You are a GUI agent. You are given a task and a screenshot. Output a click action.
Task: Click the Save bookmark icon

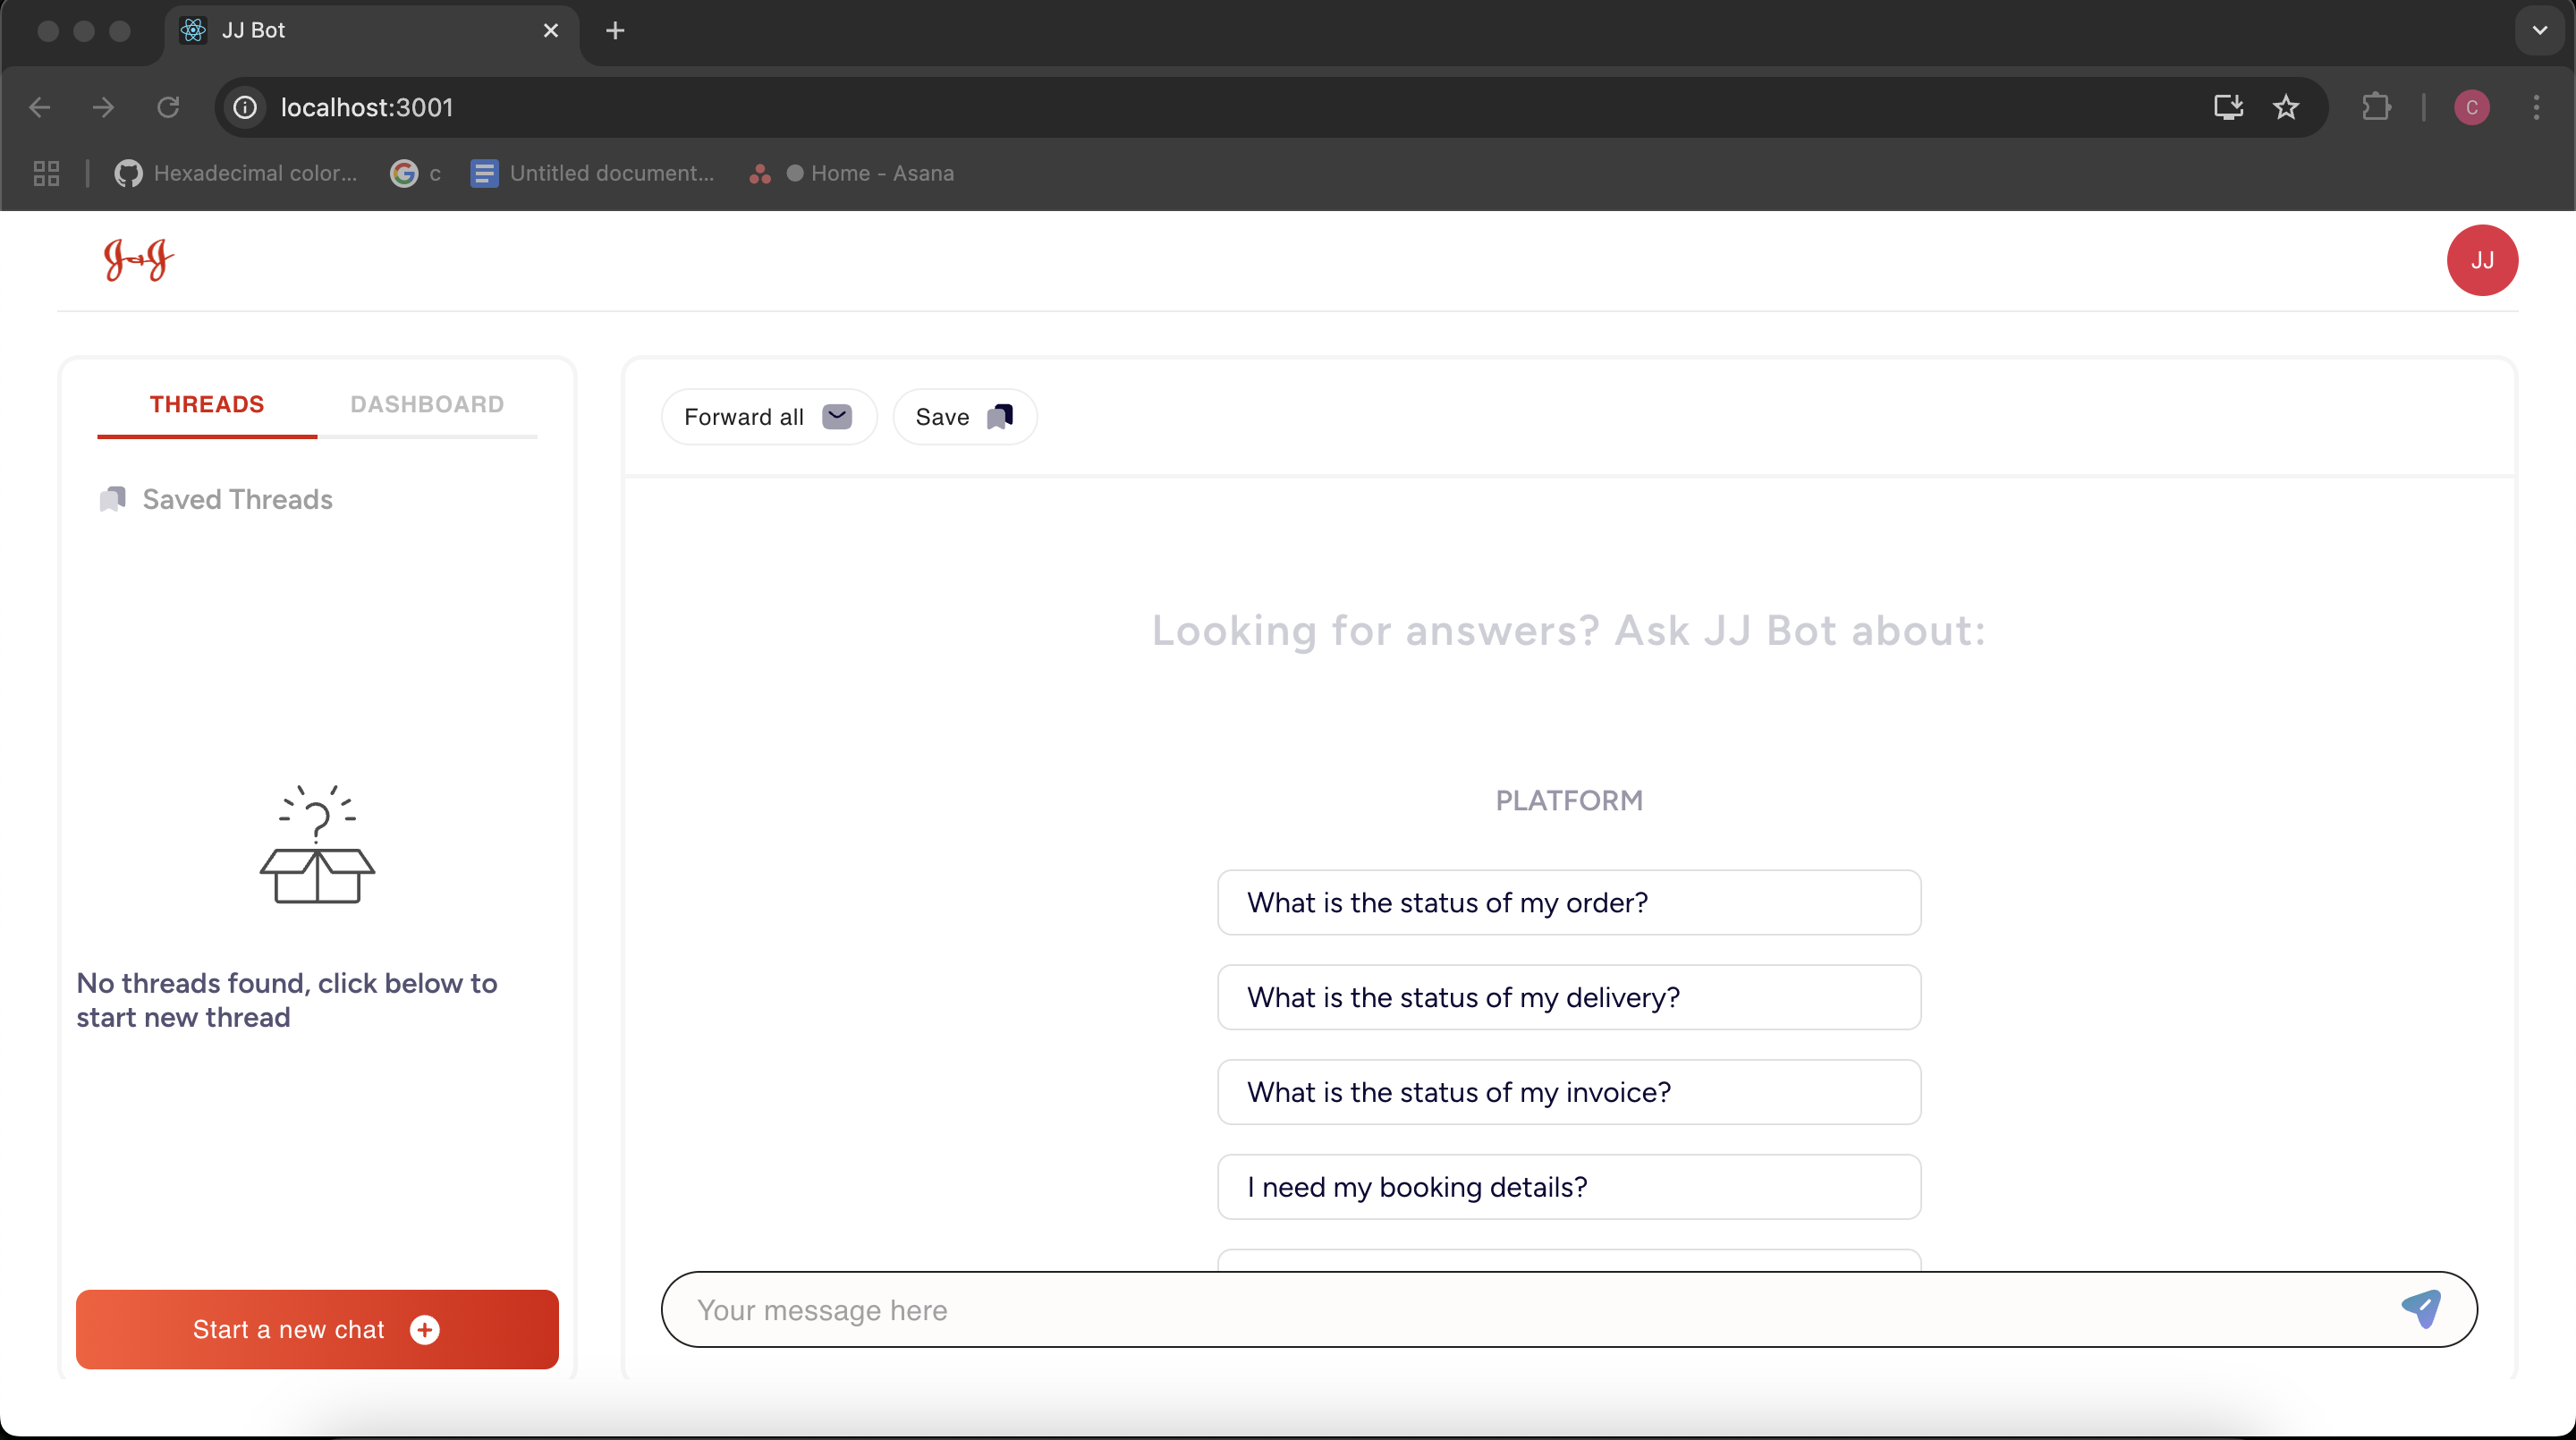1000,416
